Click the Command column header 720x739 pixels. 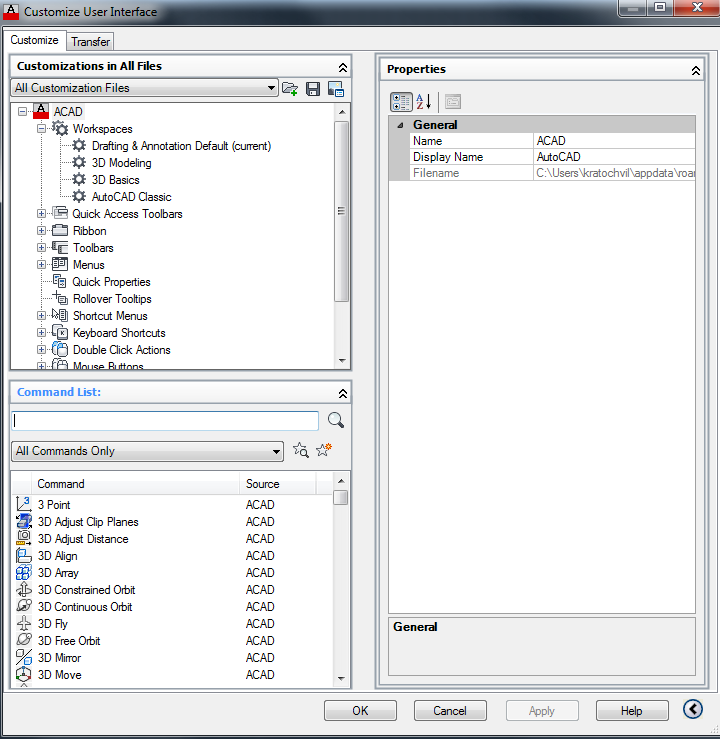(x=135, y=484)
